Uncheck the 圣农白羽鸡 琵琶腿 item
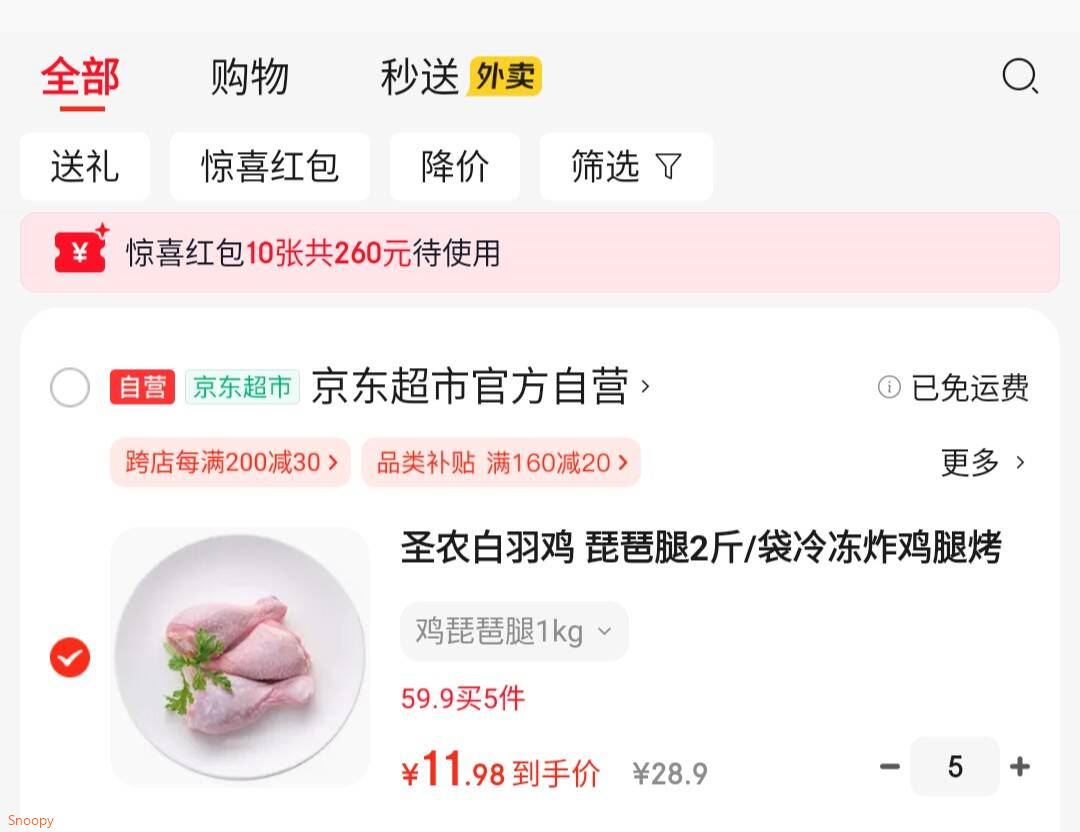Image resolution: width=1080 pixels, height=832 pixels. point(70,657)
